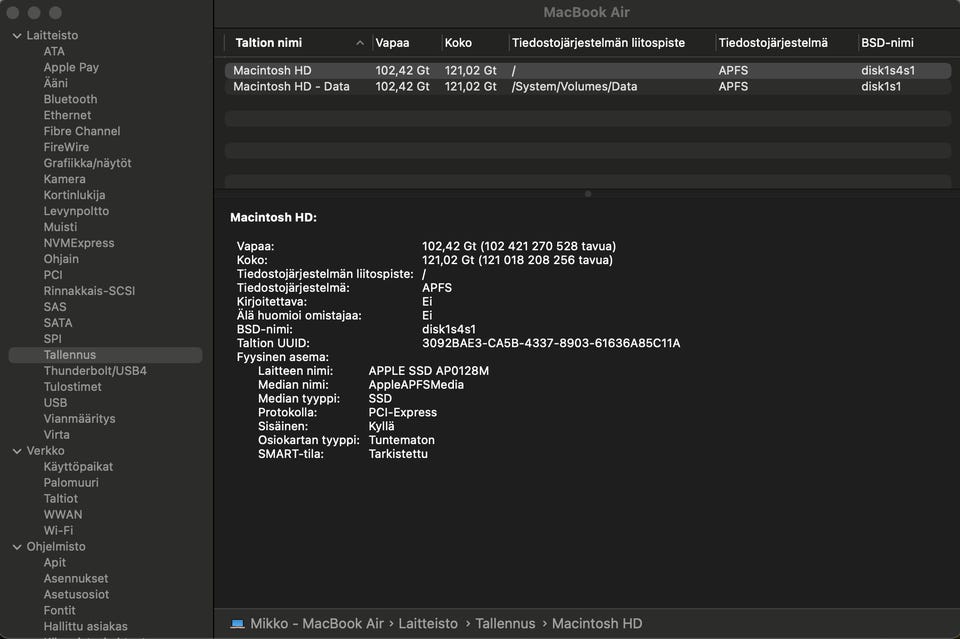Open Hallittu asiakas entry
960x639 pixels.
(x=85, y=626)
